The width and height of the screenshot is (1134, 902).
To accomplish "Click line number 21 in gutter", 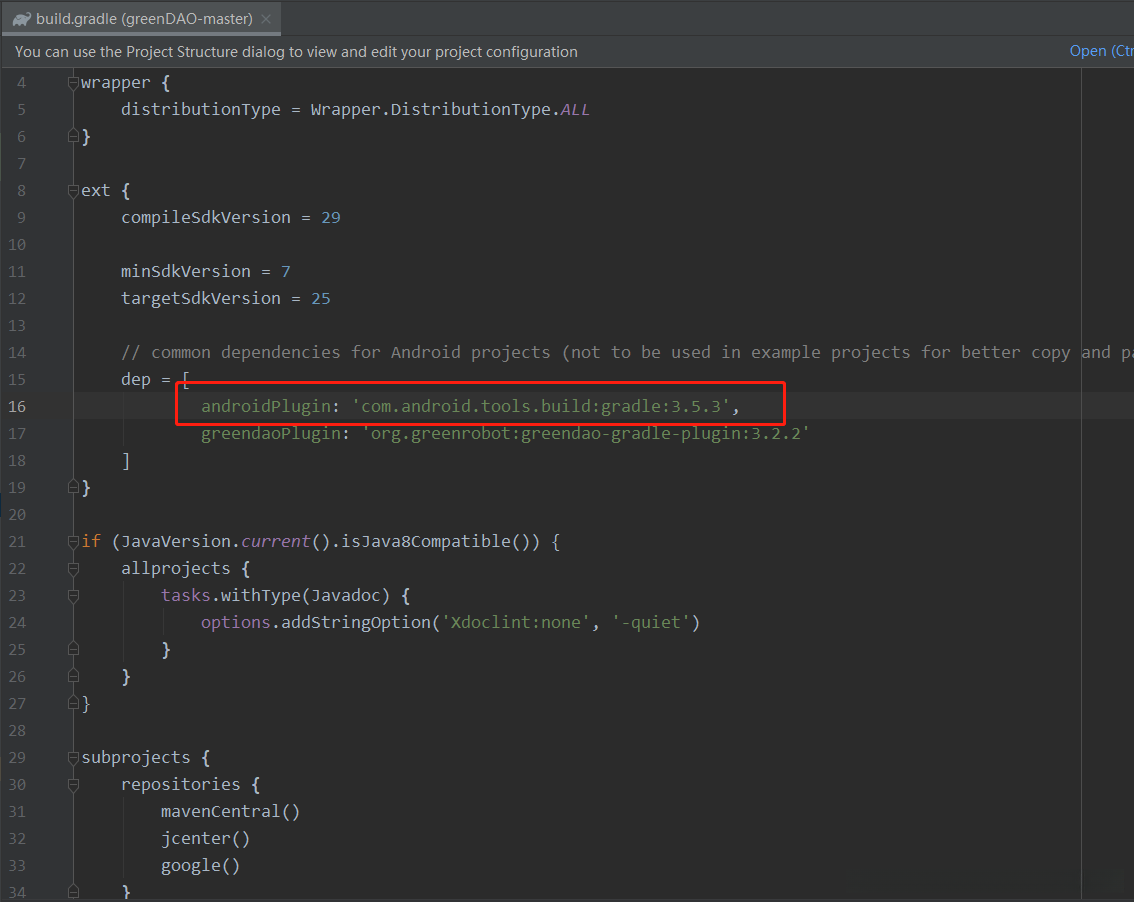I will click(x=17, y=542).
